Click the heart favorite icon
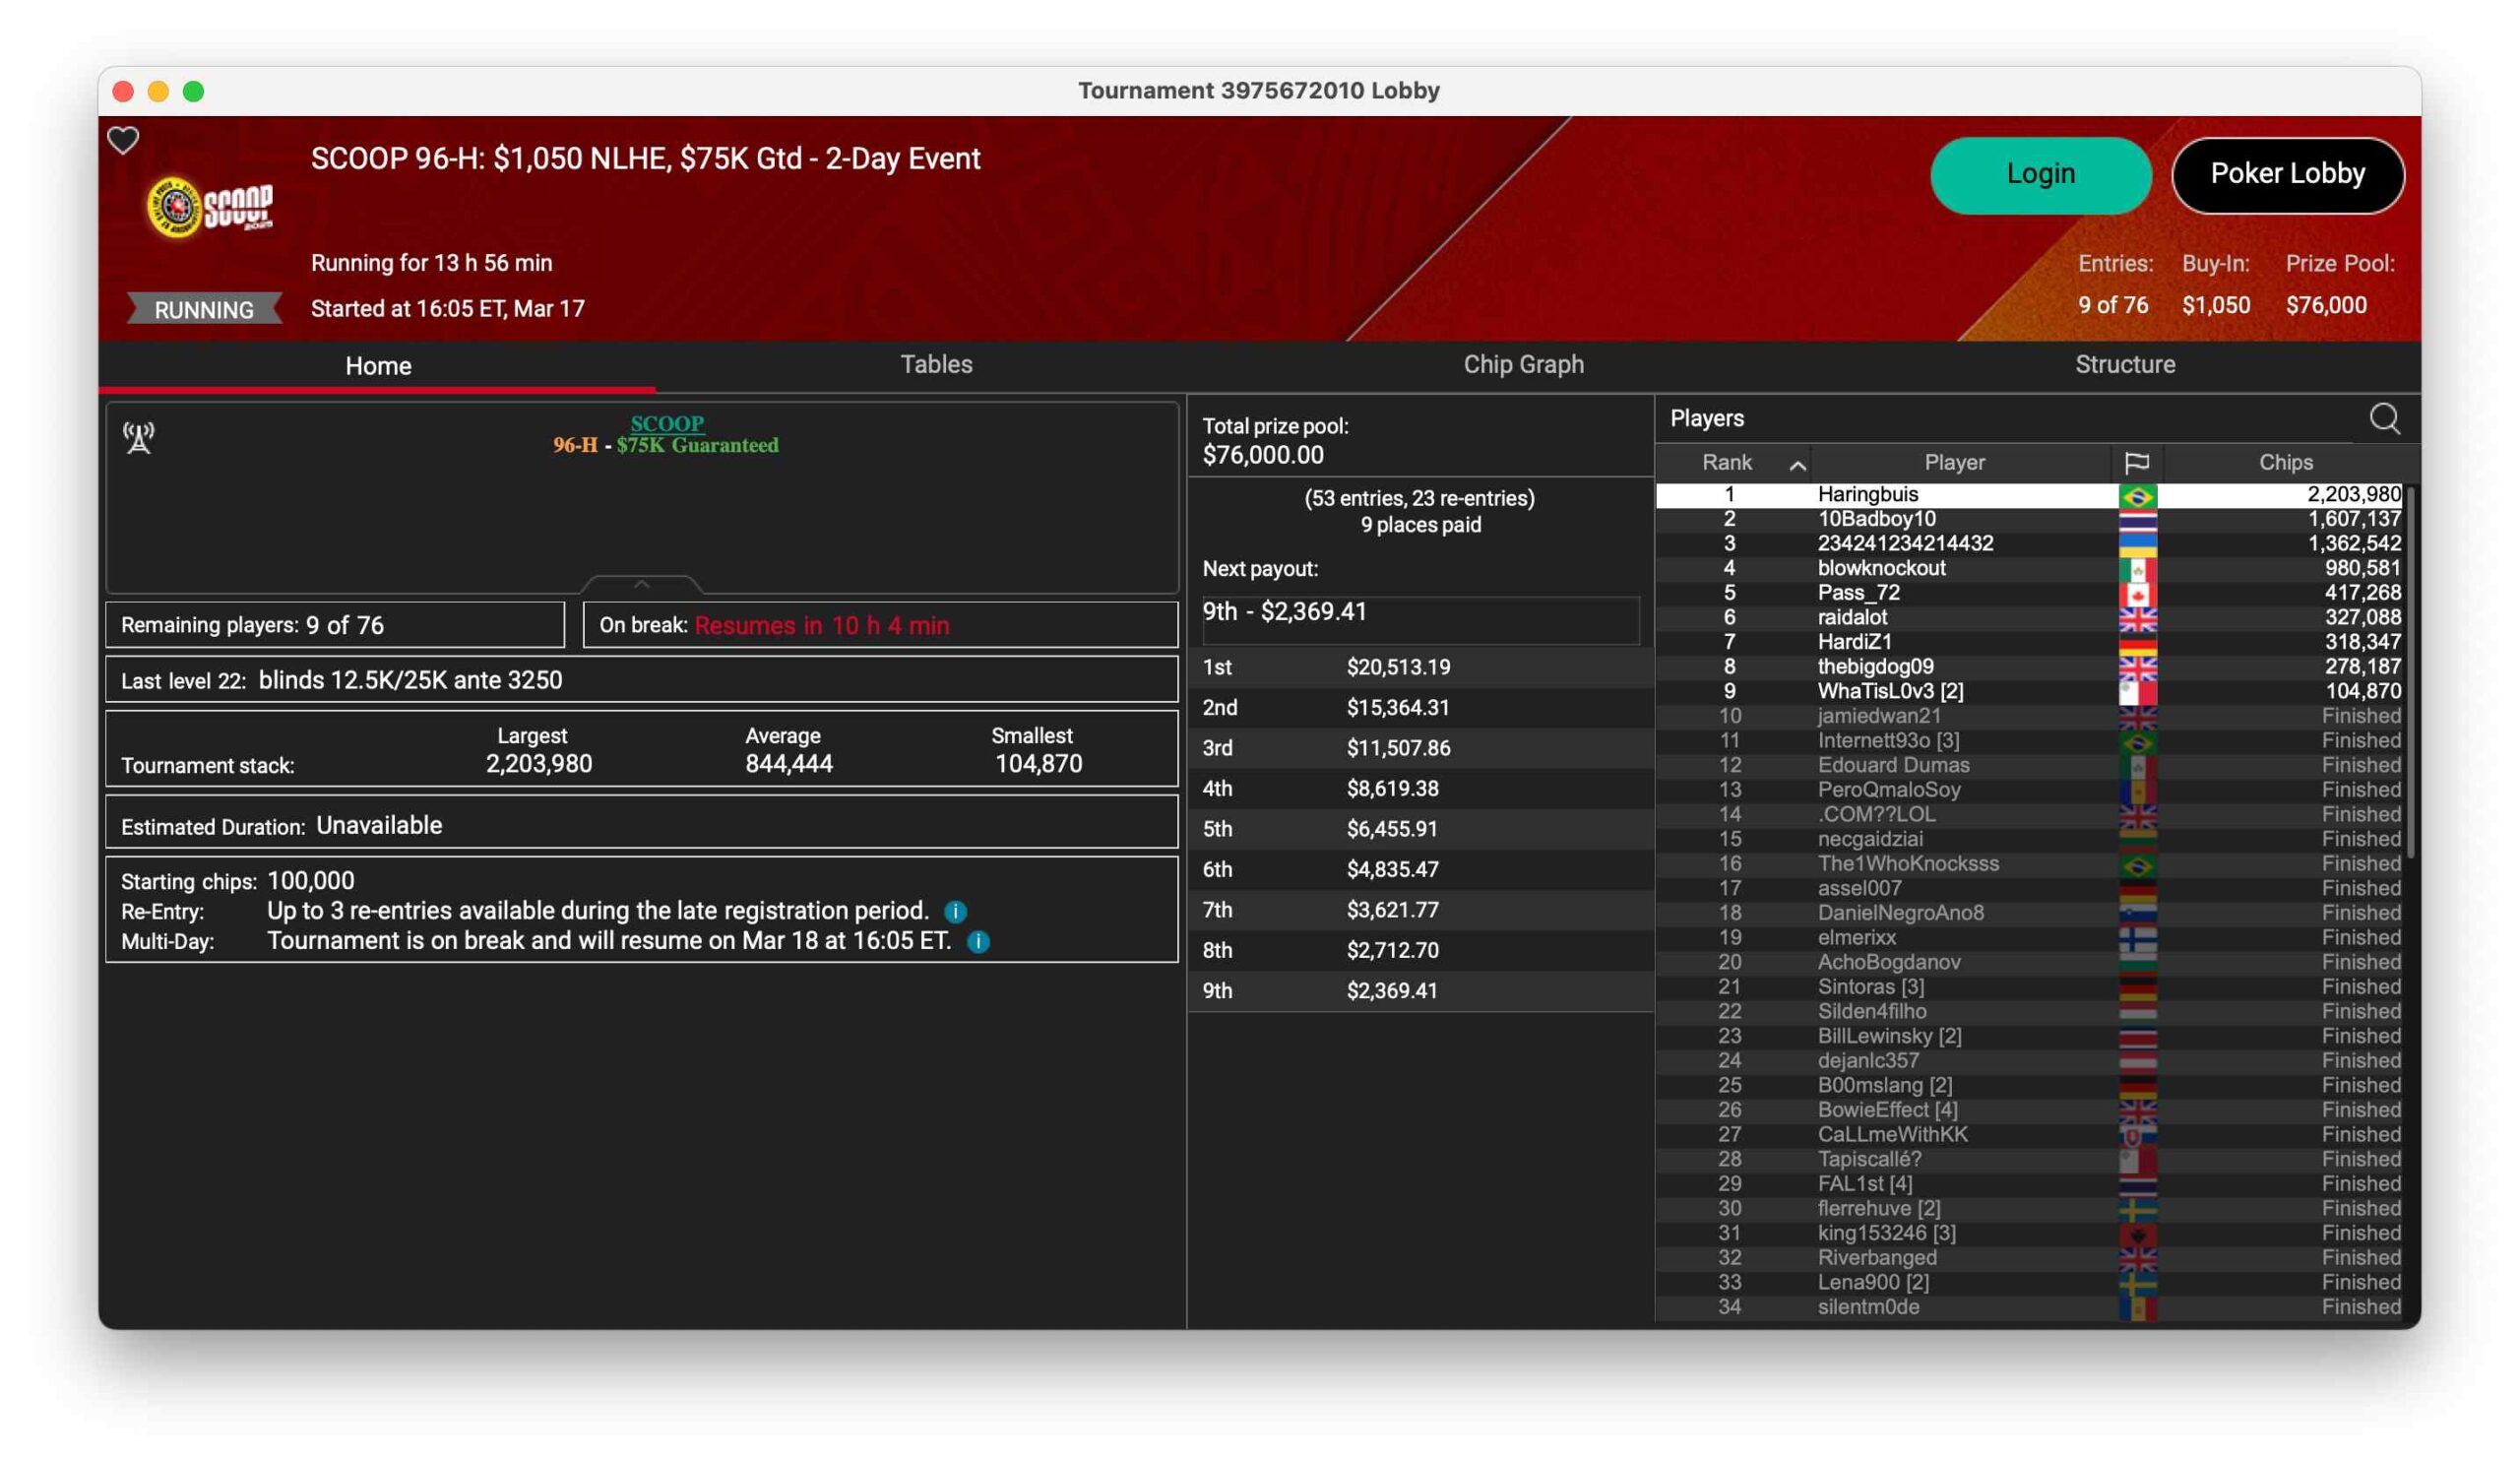 point(123,140)
